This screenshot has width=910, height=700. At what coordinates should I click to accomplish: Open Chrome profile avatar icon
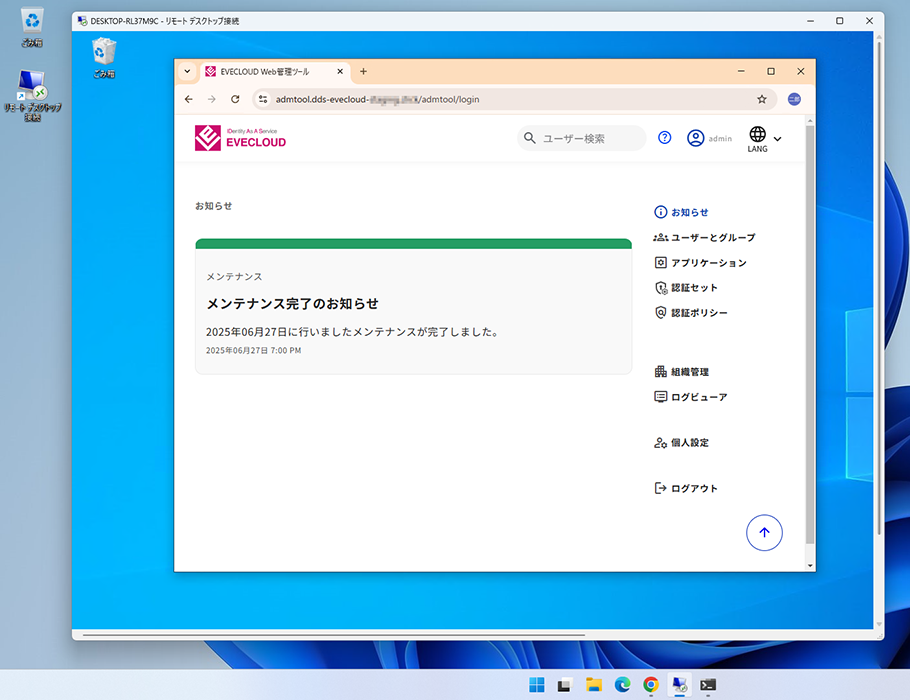[x=794, y=99]
